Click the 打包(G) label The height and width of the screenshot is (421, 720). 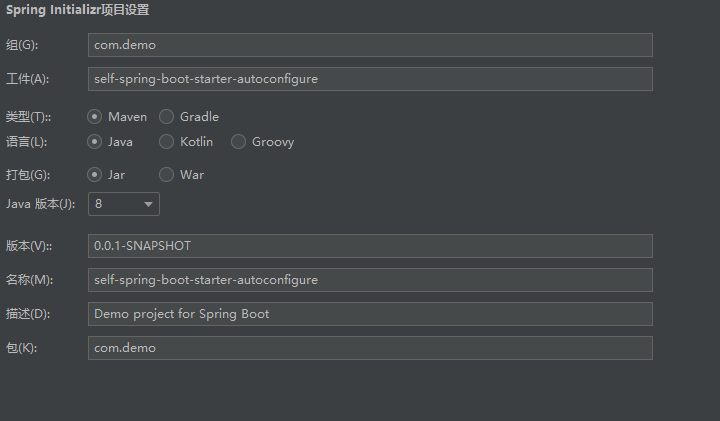click(28, 175)
